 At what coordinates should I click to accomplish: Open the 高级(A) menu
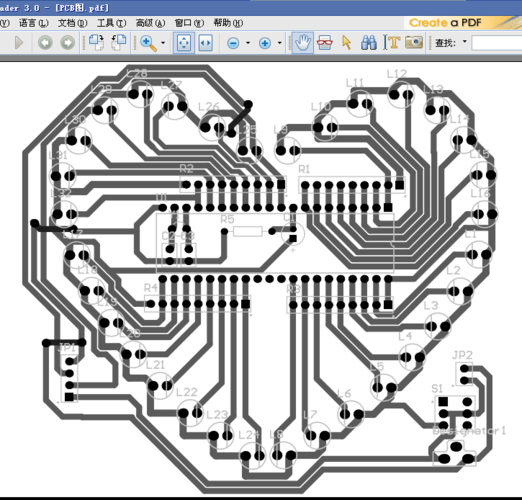150,23
